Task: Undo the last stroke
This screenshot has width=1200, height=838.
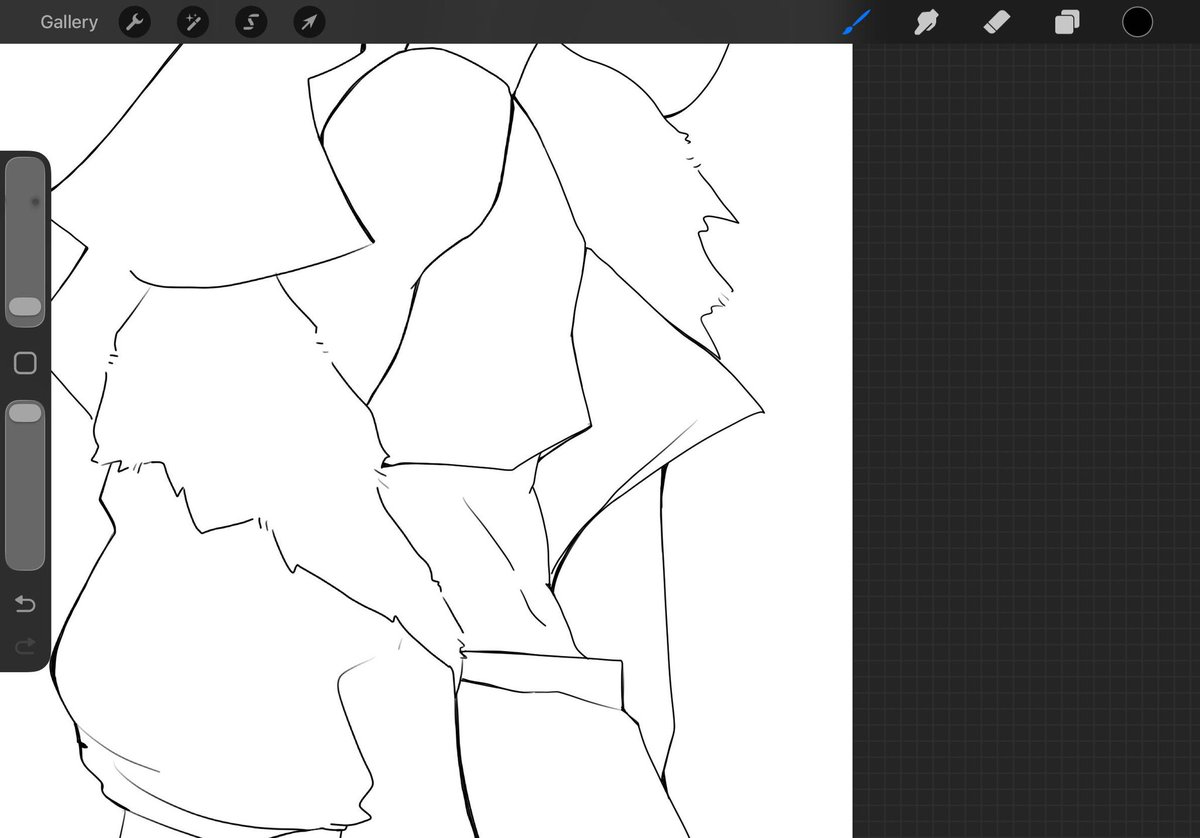Action: [25, 604]
